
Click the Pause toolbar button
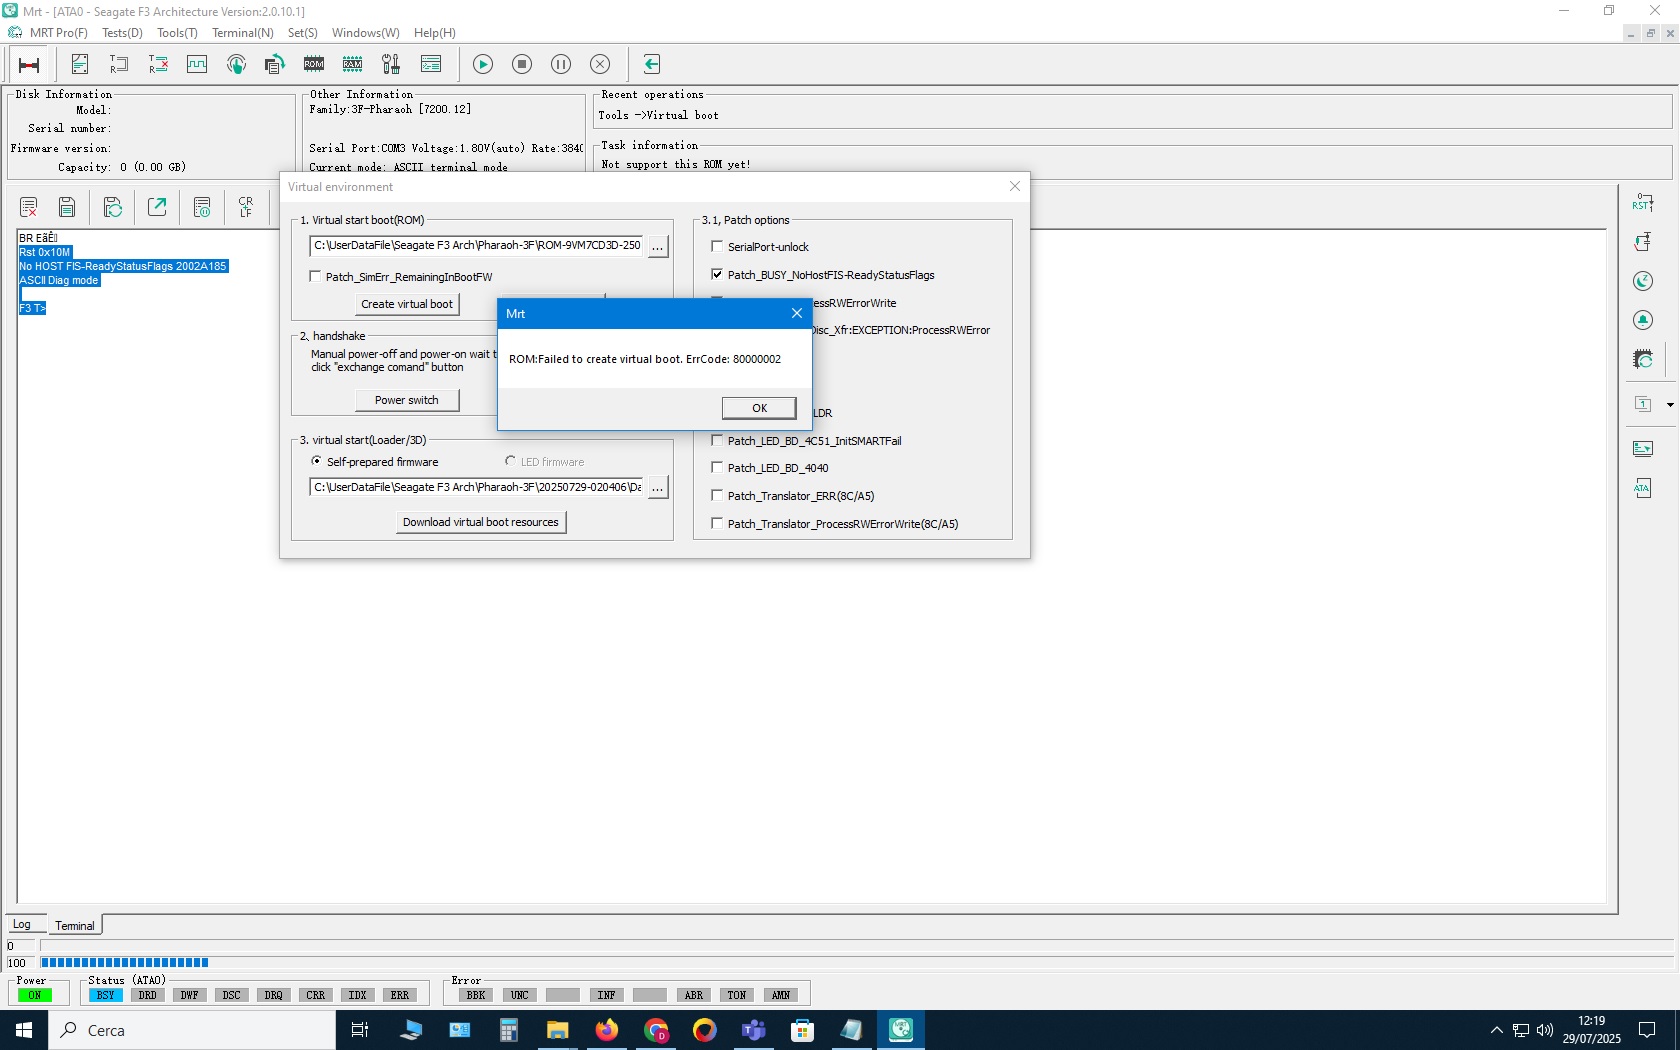point(561,64)
